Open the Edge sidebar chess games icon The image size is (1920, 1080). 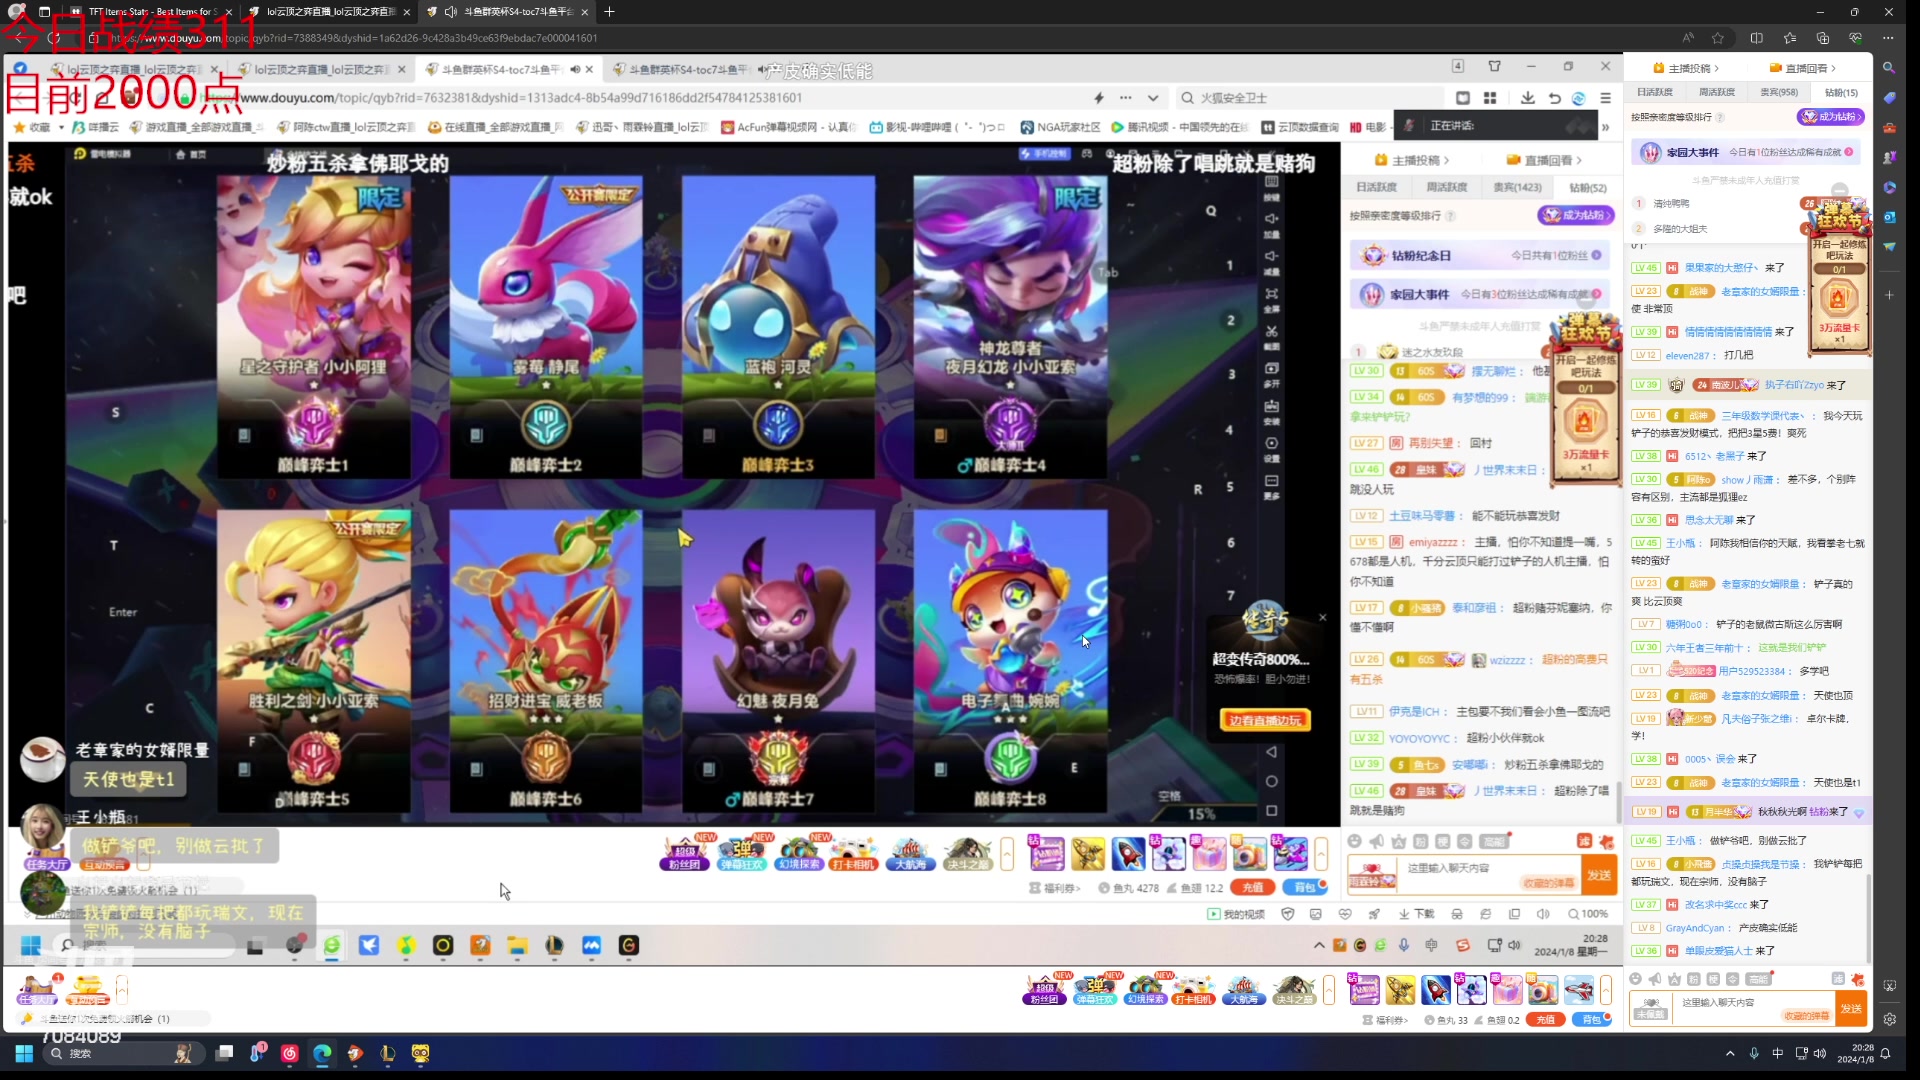point(1889,157)
